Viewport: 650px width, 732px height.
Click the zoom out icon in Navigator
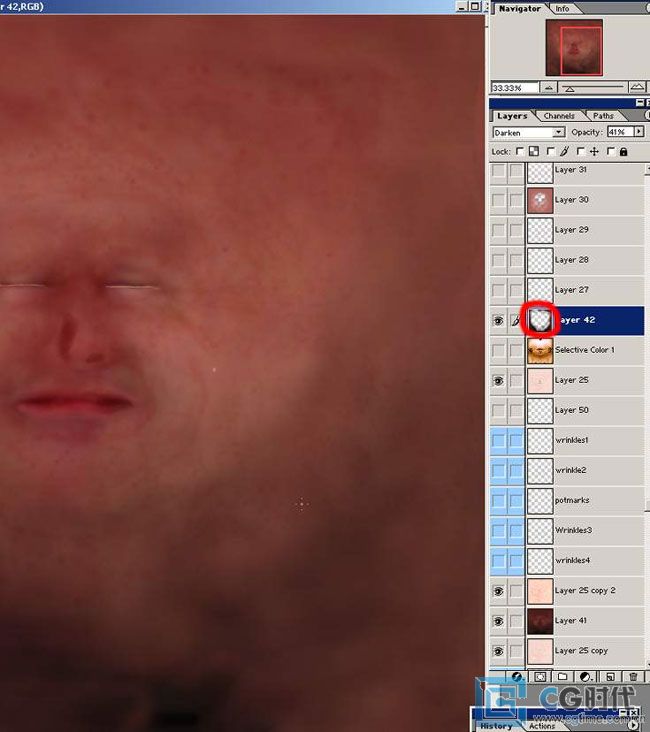tap(547, 88)
